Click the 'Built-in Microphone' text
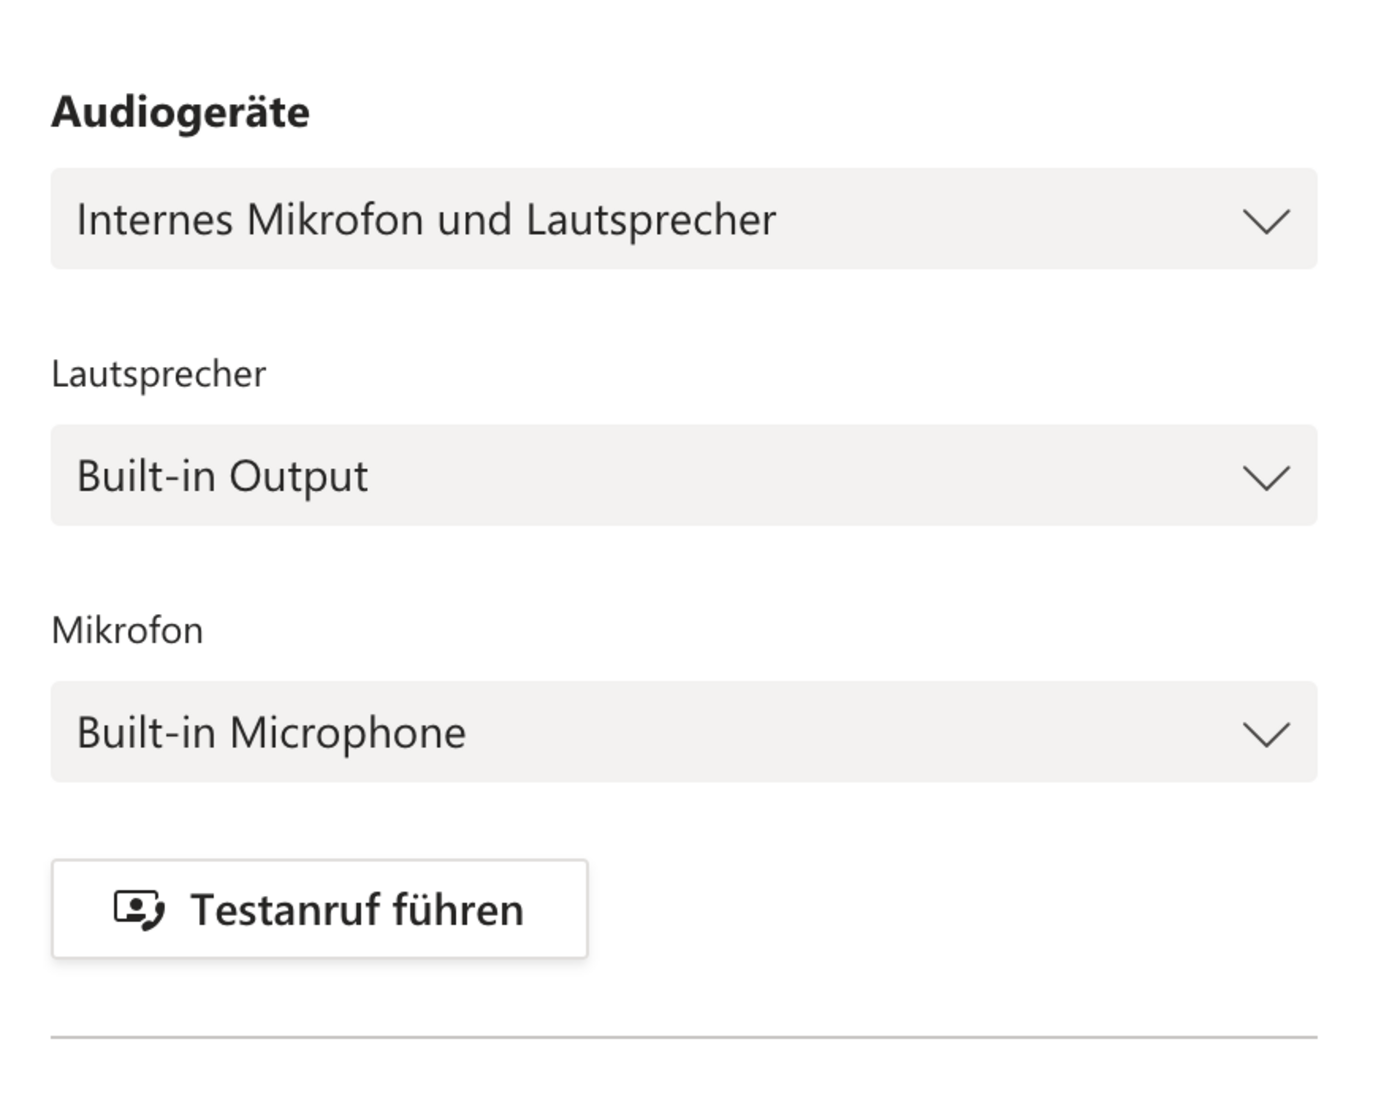 pyautogui.click(x=271, y=733)
